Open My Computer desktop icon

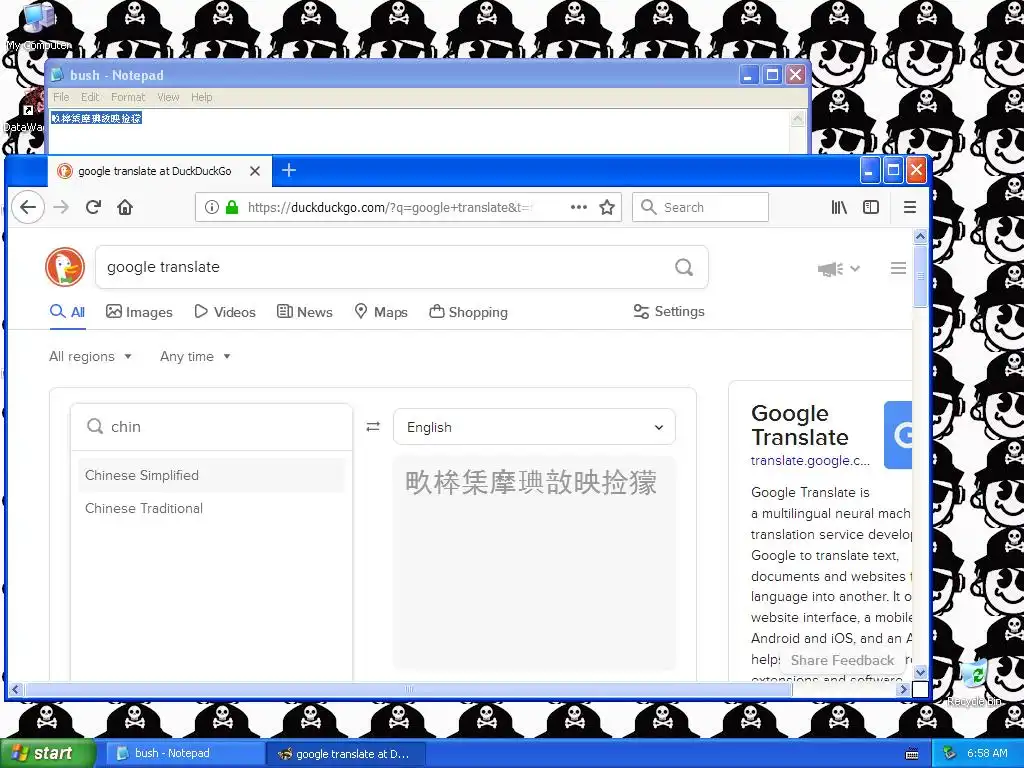[39, 27]
